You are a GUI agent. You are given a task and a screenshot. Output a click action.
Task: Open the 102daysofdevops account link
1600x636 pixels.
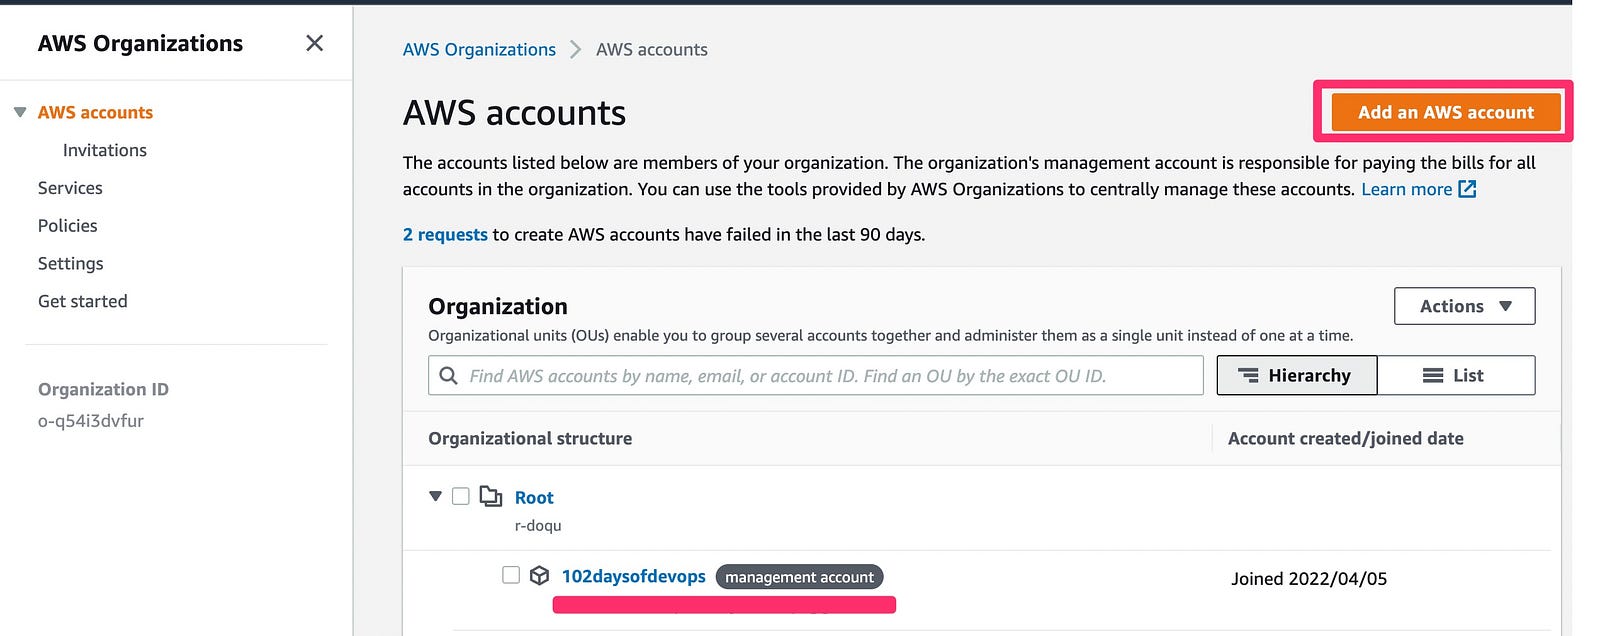tap(633, 576)
